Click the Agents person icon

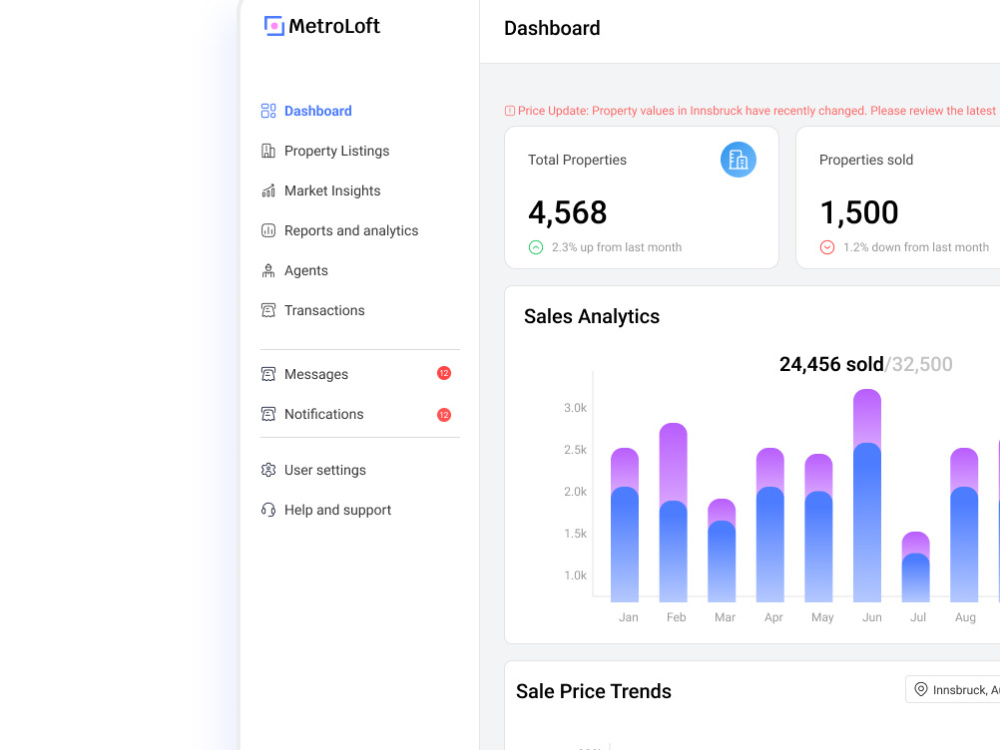[x=268, y=270]
